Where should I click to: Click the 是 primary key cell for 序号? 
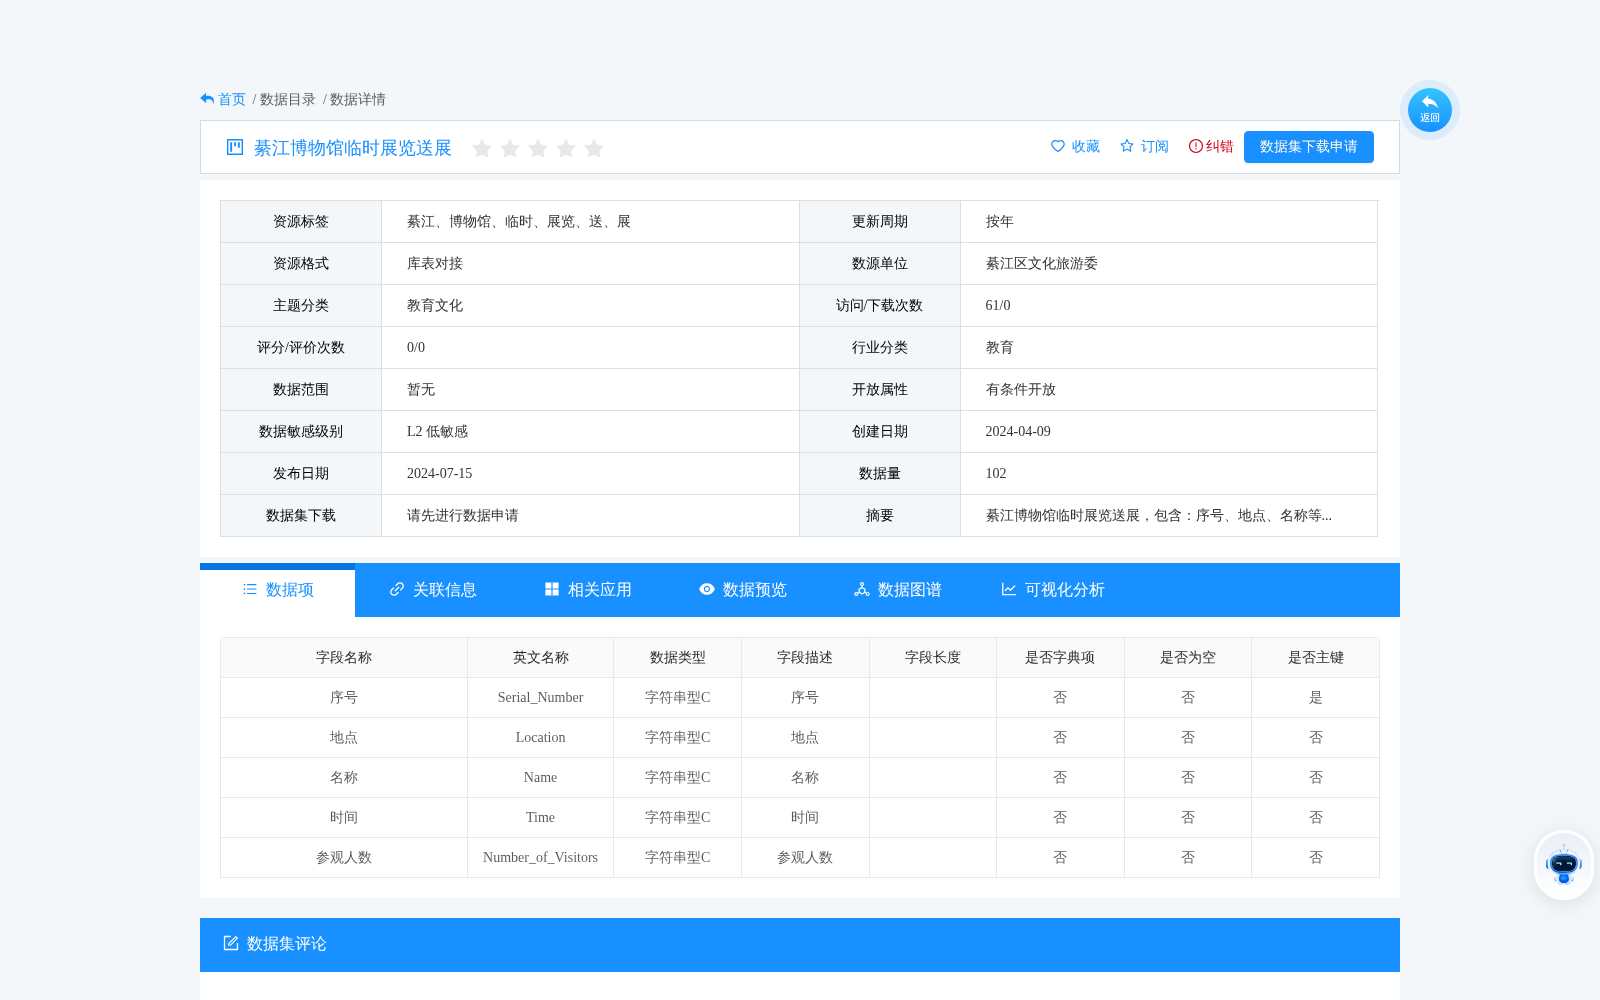tap(1315, 697)
